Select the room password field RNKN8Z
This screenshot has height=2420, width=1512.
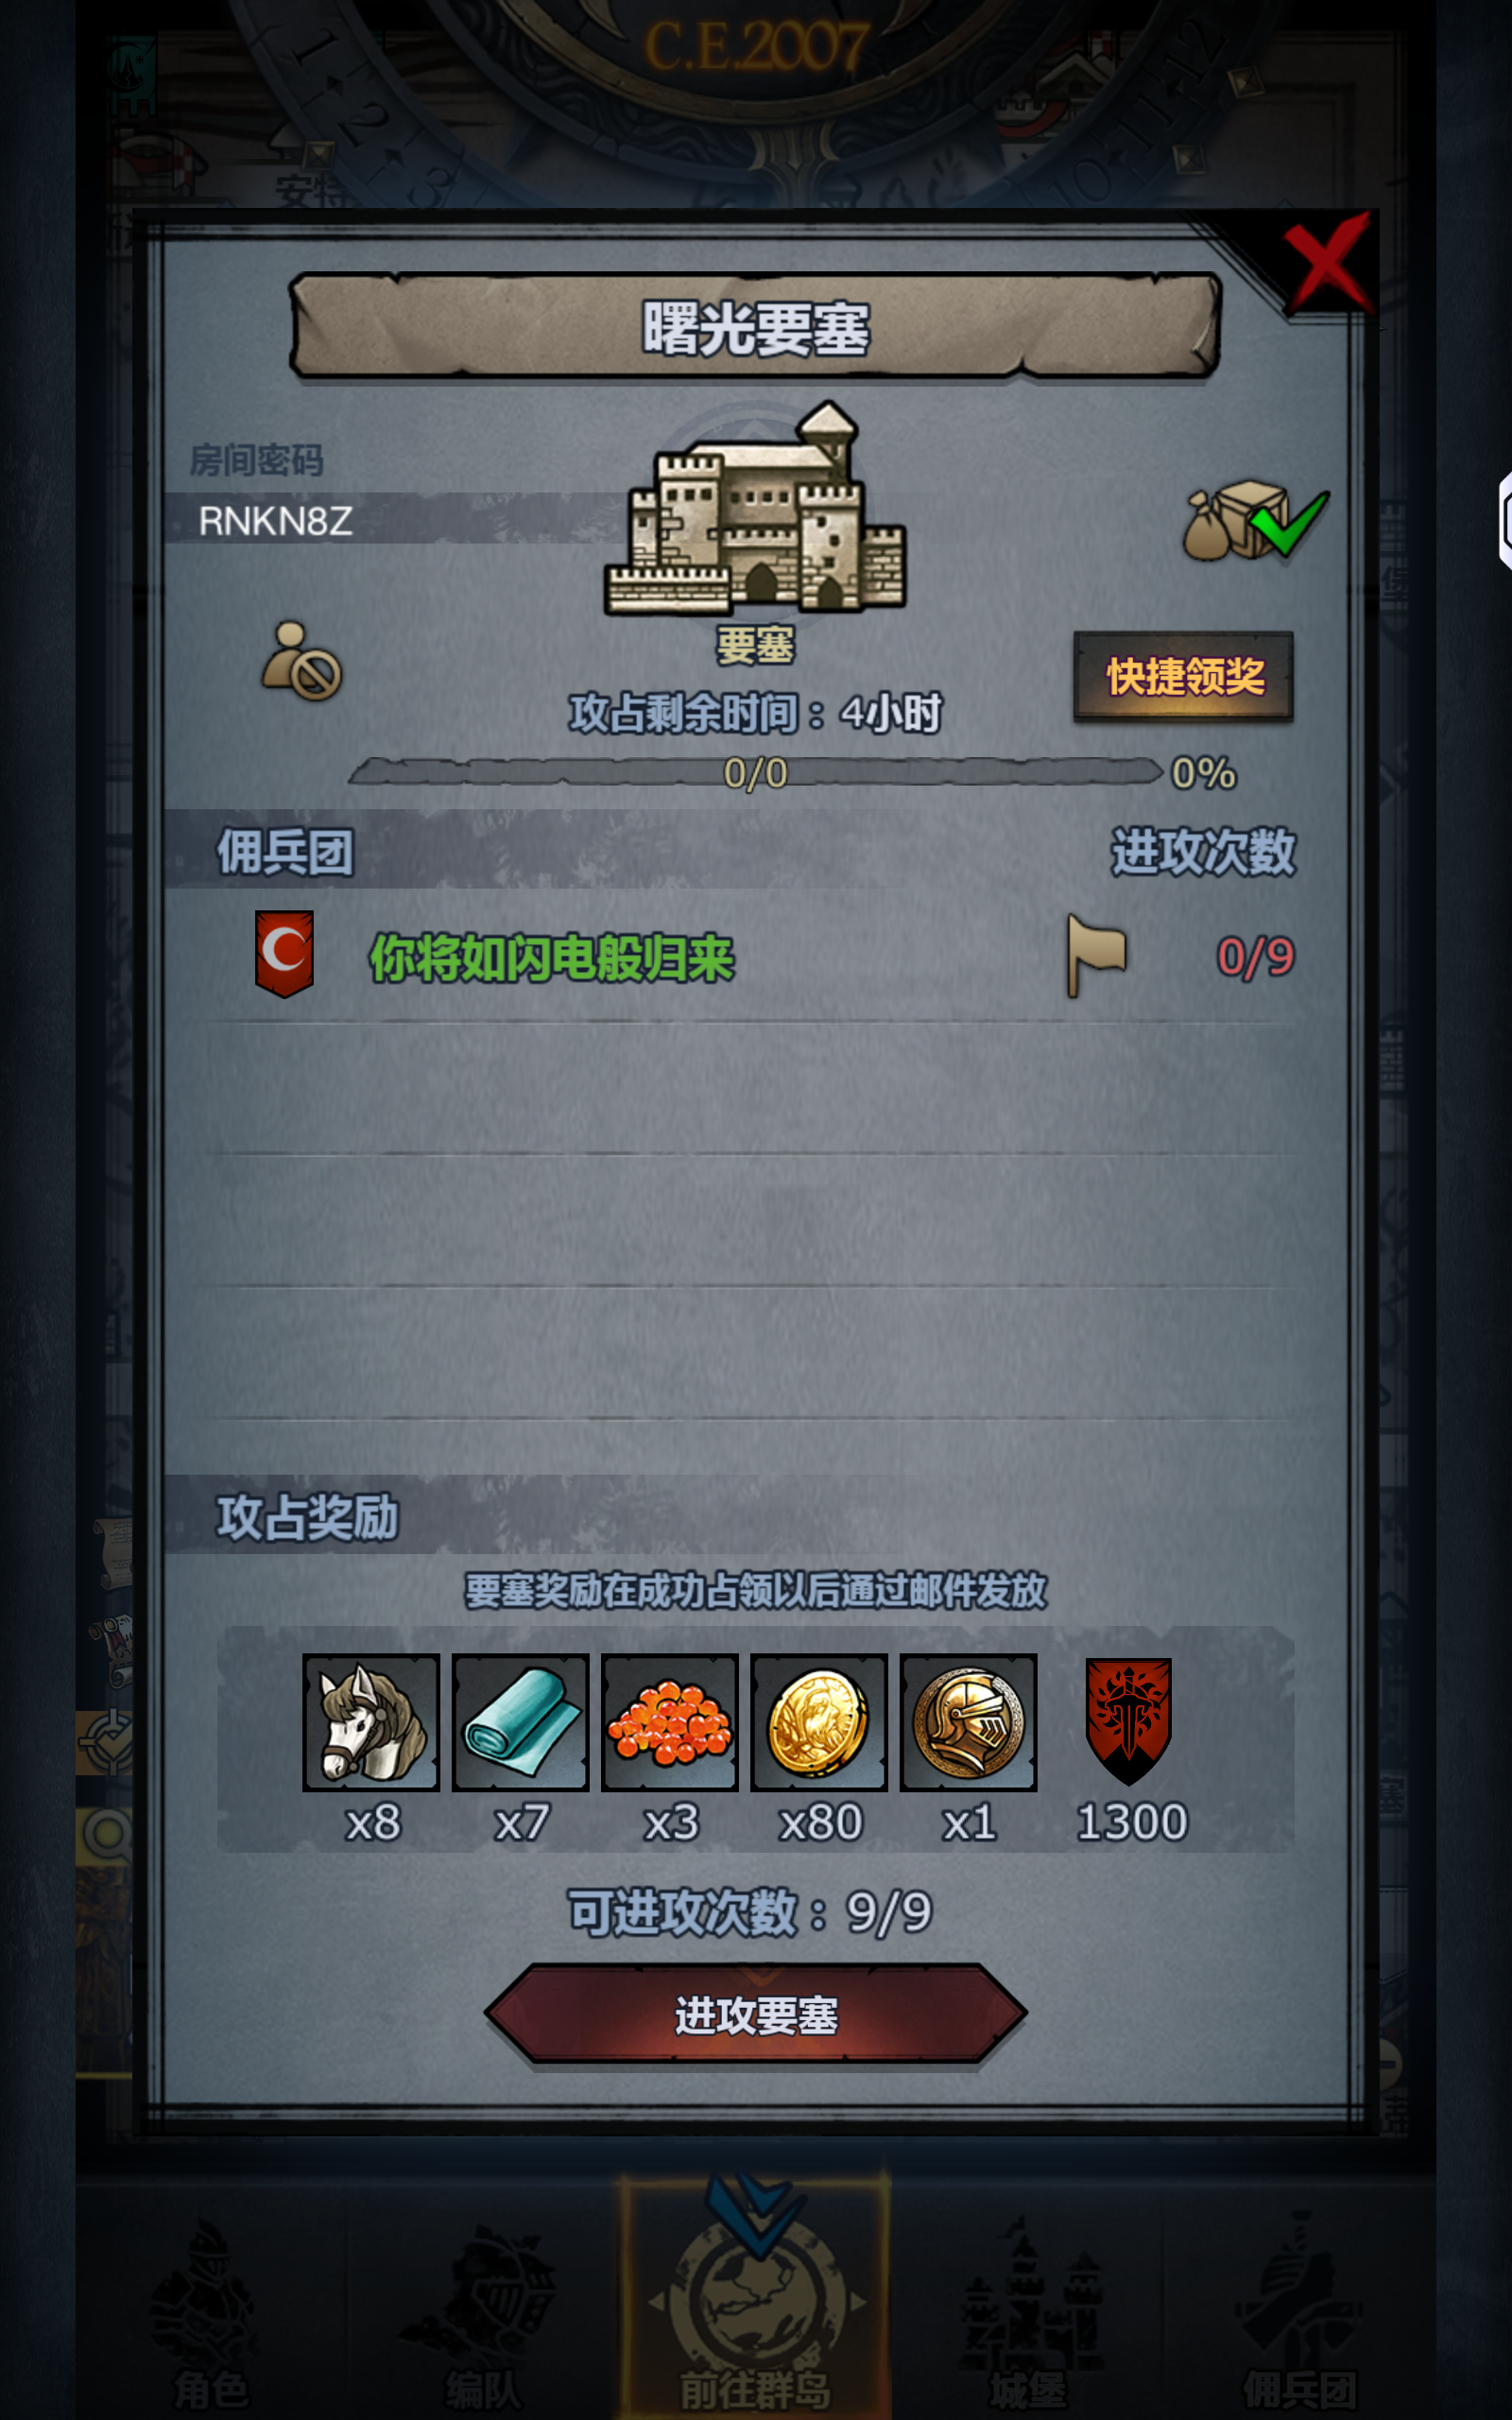point(390,519)
